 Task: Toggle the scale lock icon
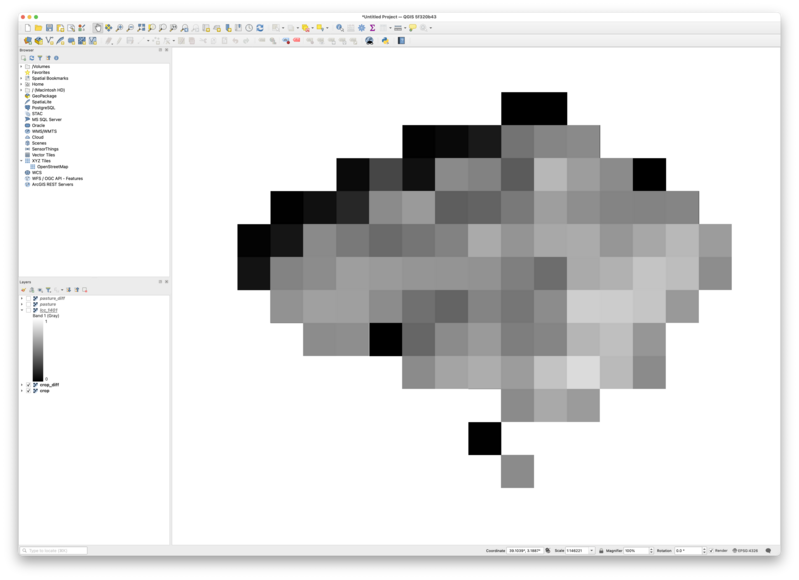pyautogui.click(x=601, y=550)
